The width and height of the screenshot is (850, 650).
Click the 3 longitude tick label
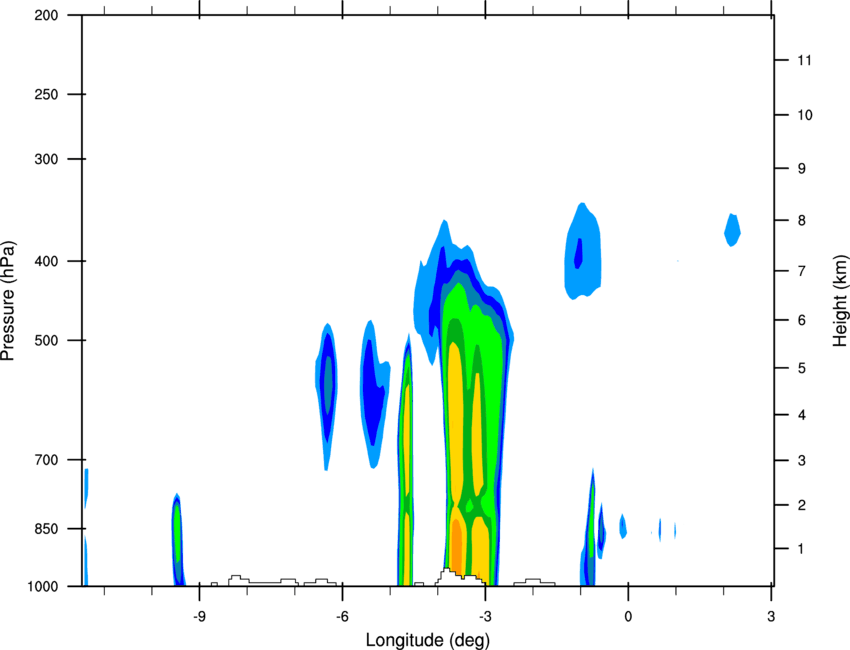[771, 617]
